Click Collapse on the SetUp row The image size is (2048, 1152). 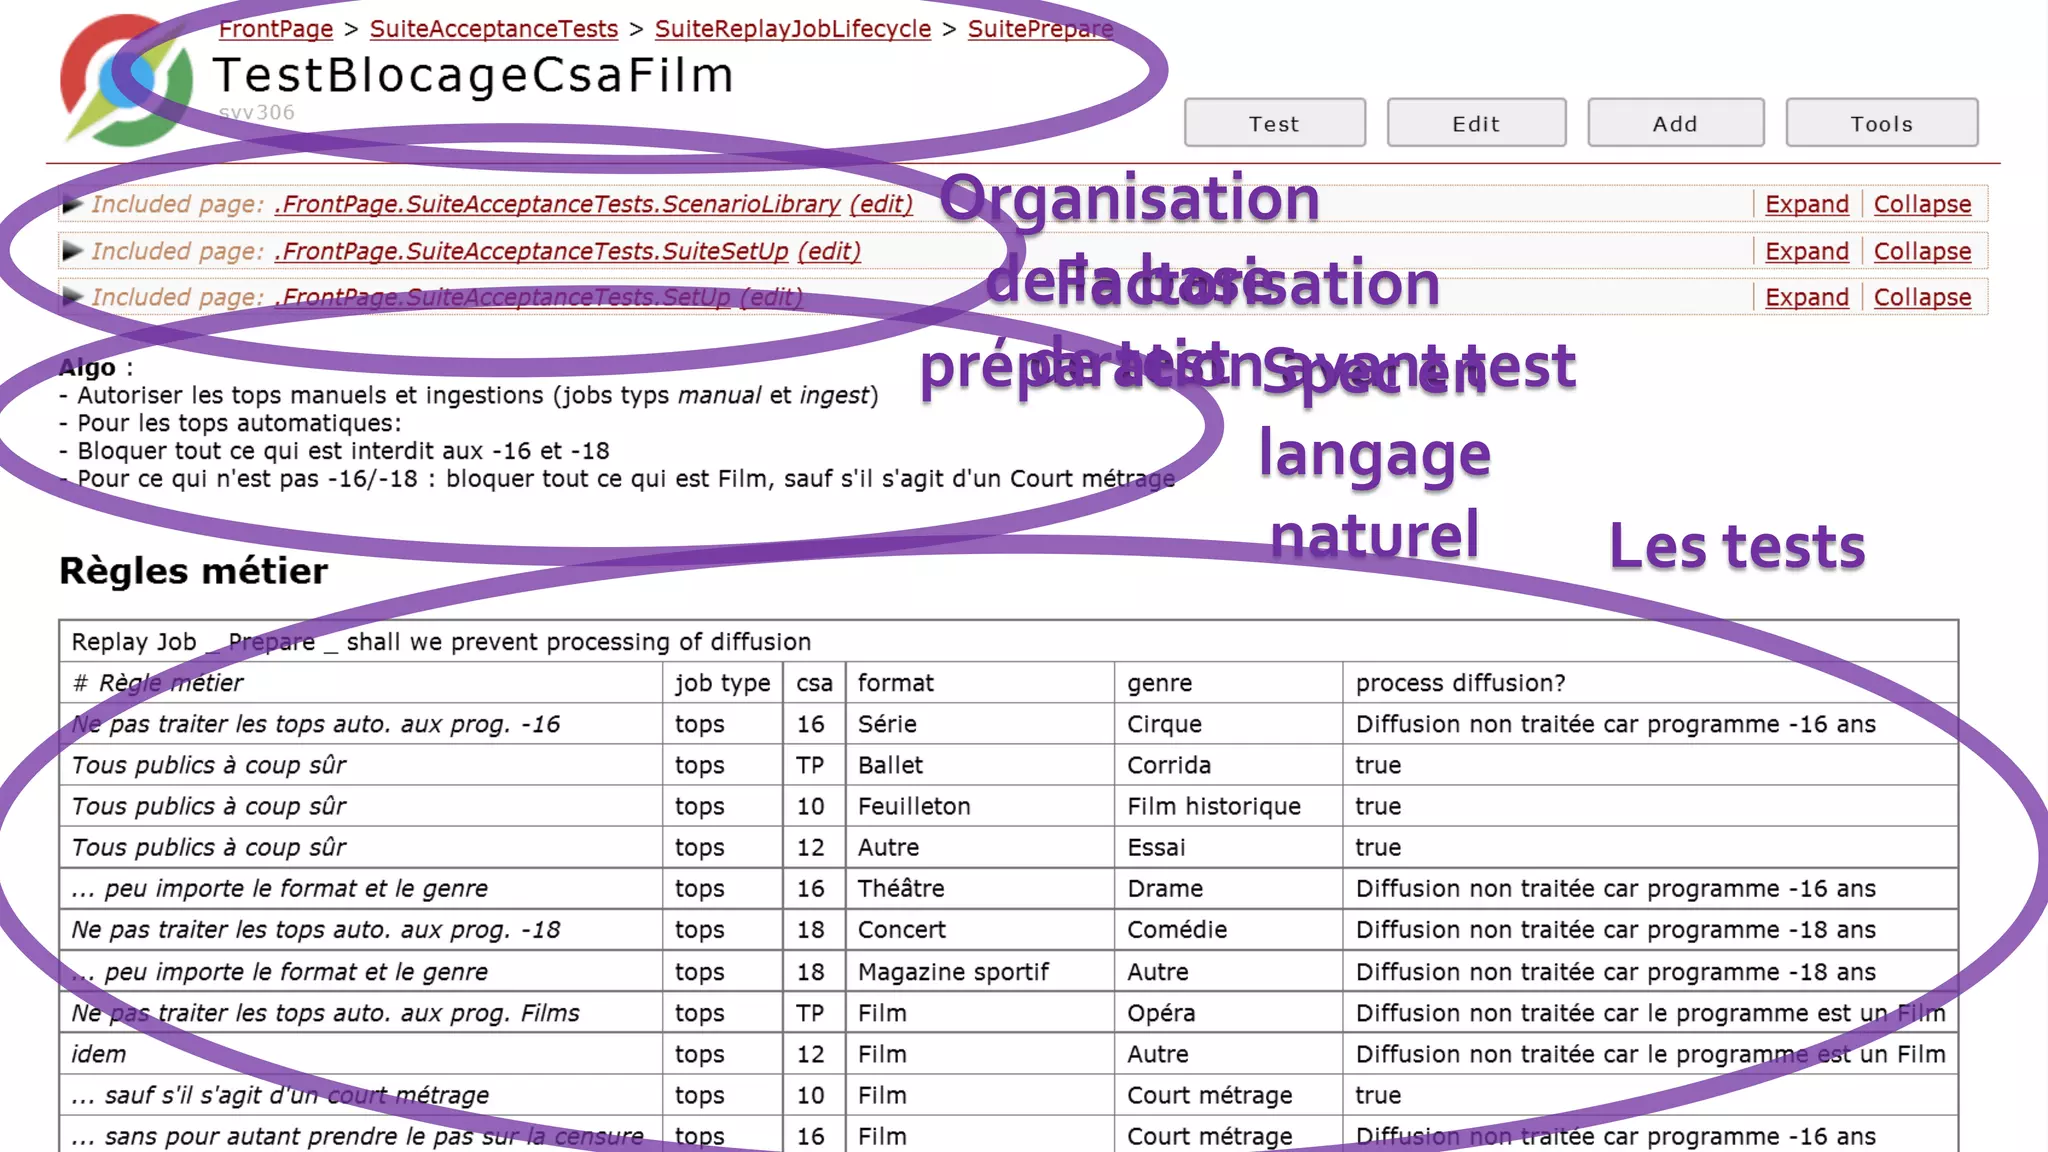1922,297
